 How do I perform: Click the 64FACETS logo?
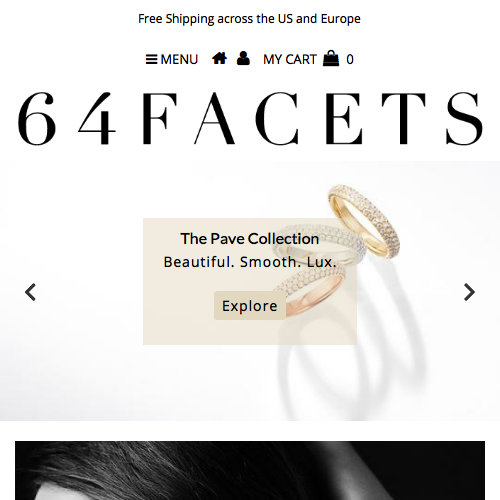250,119
